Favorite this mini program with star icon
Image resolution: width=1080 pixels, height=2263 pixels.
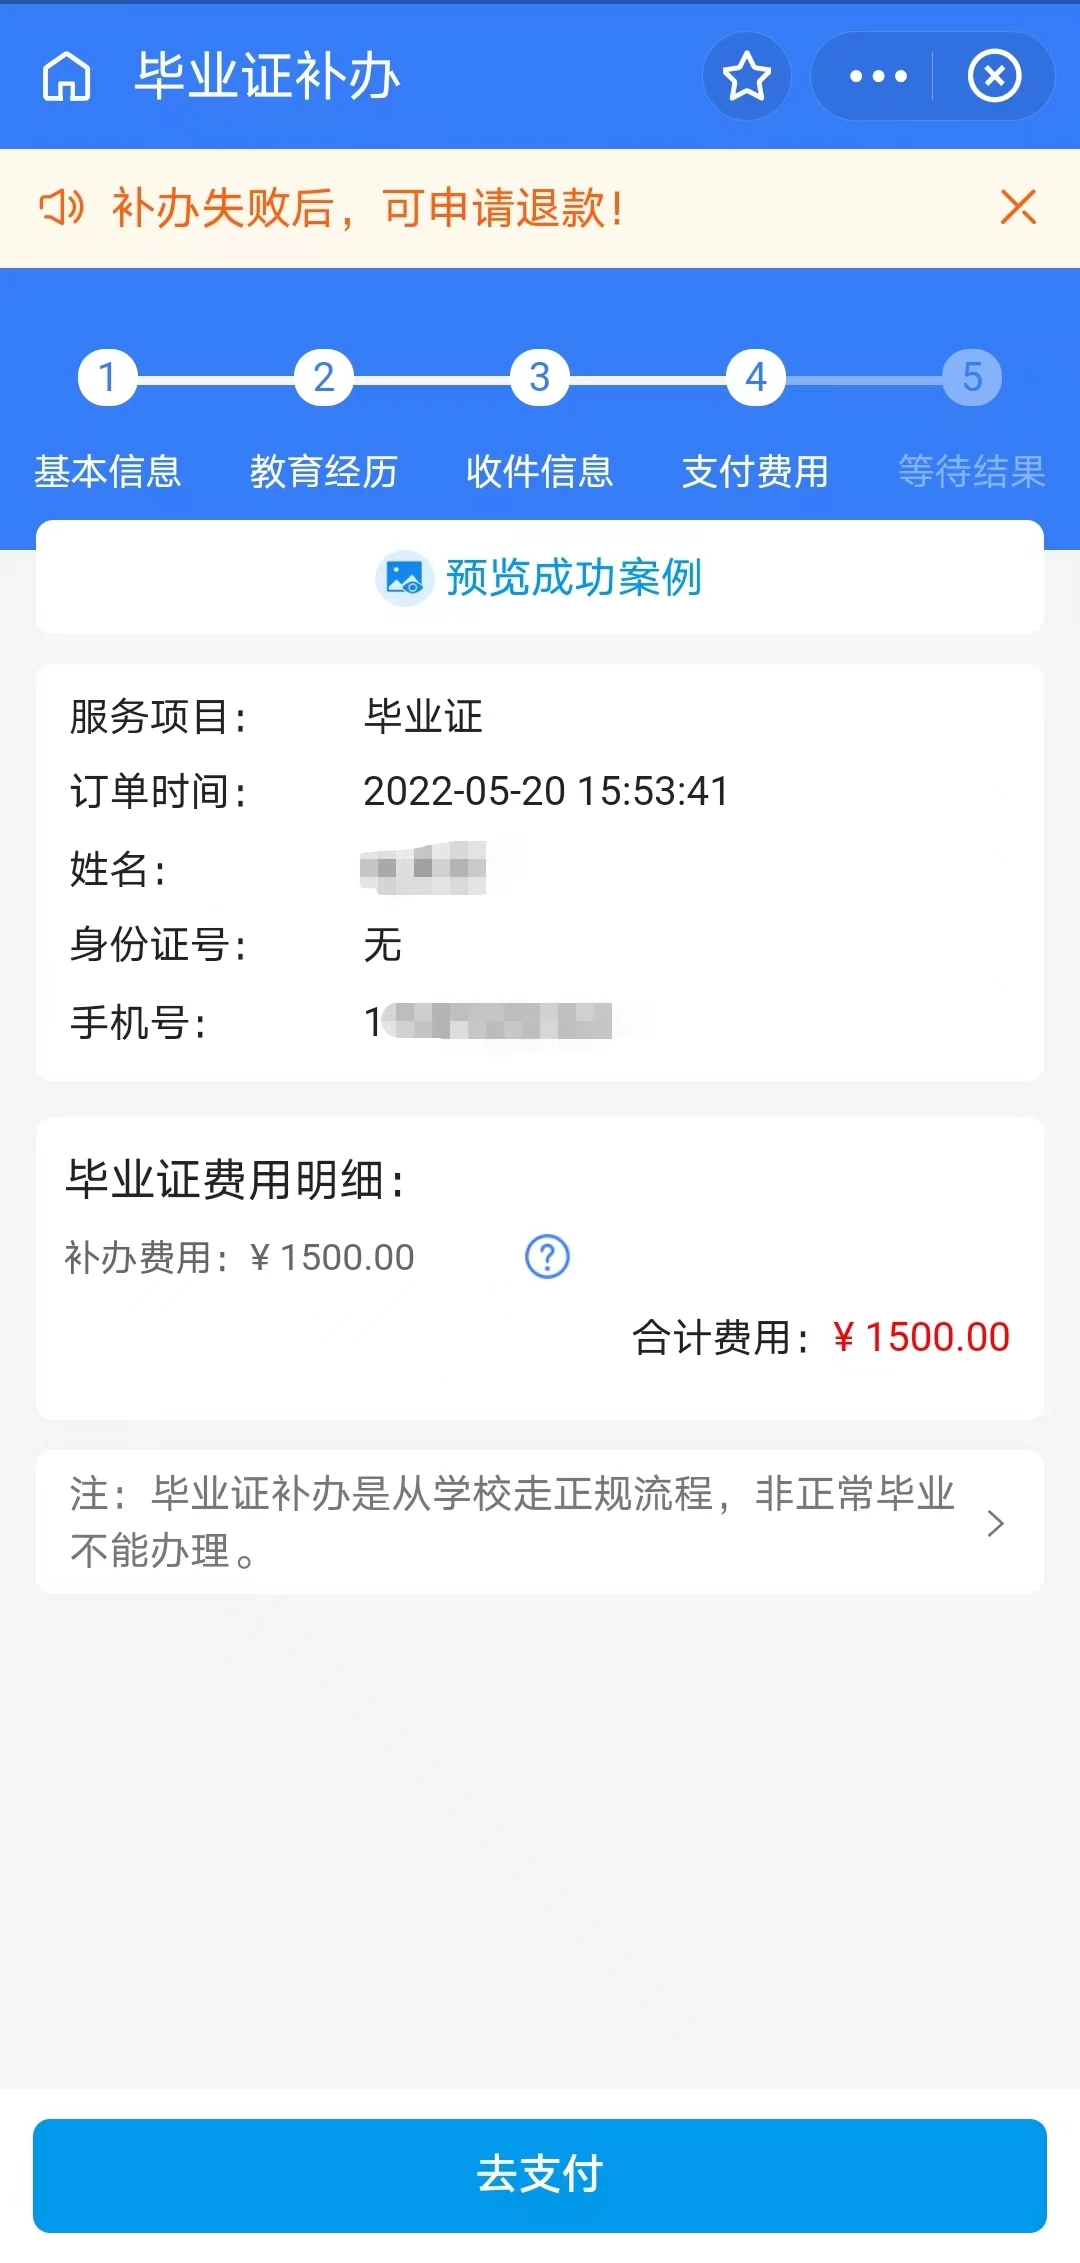tap(747, 76)
